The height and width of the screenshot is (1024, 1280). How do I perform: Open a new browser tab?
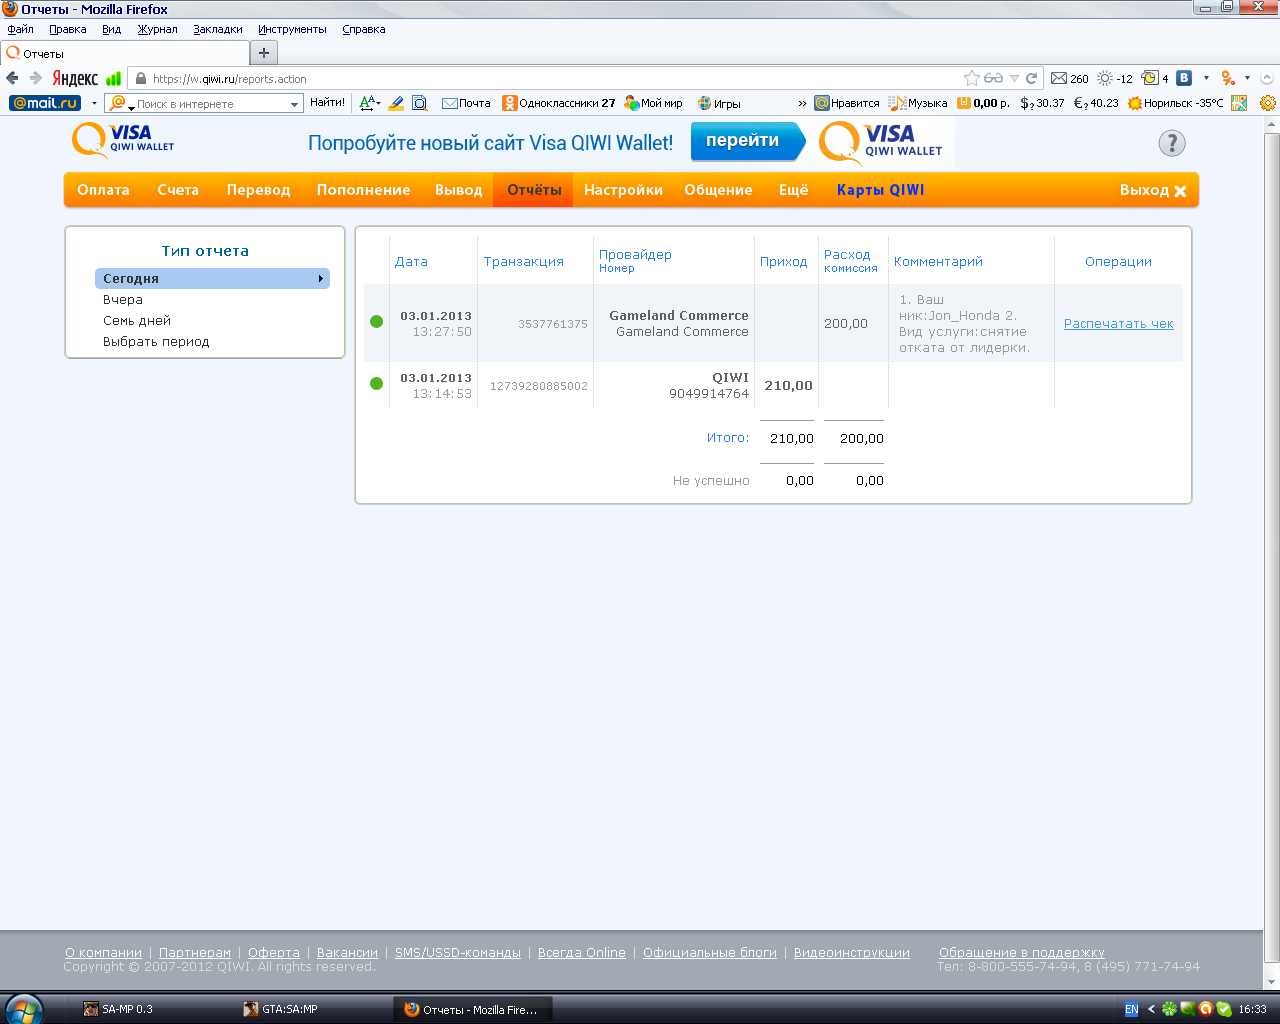click(x=264, y=53)
